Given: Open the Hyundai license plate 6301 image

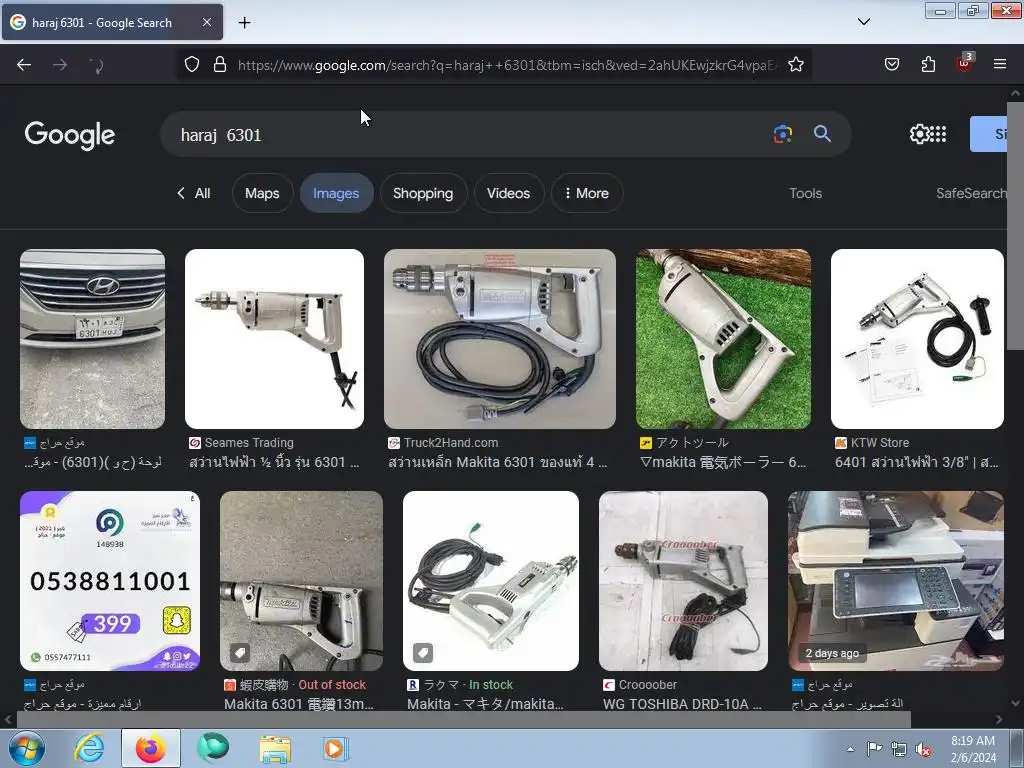Looking at the screenshot, I should (x=92, y=339).
